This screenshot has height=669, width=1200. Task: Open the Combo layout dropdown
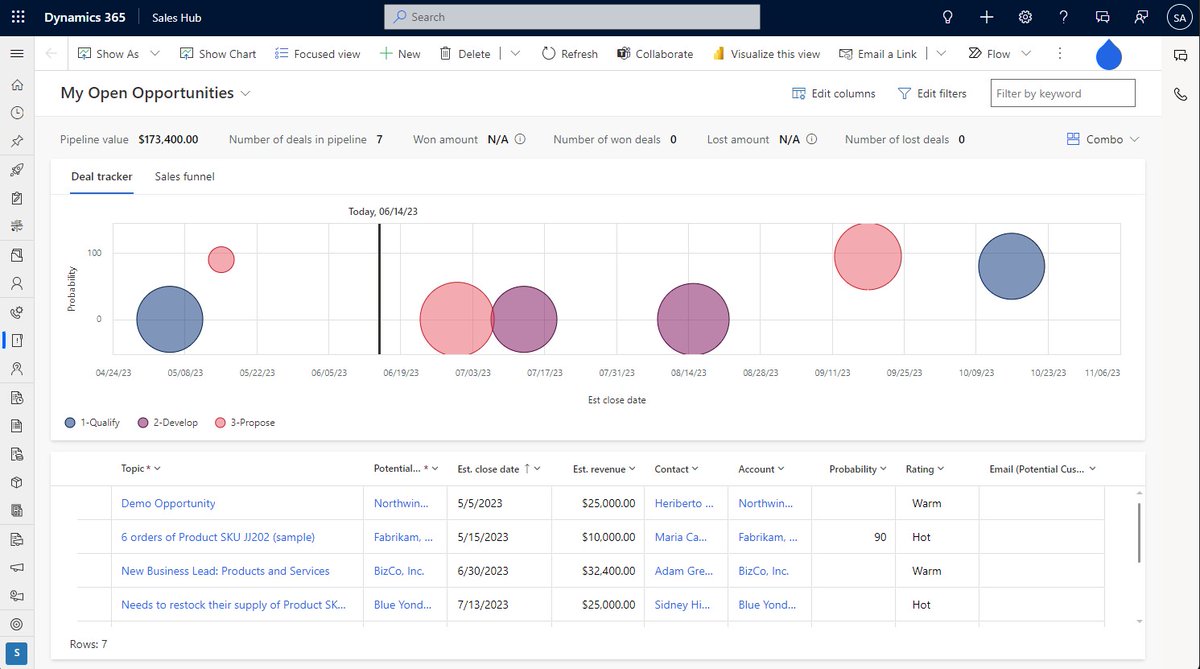point(1103,140)
